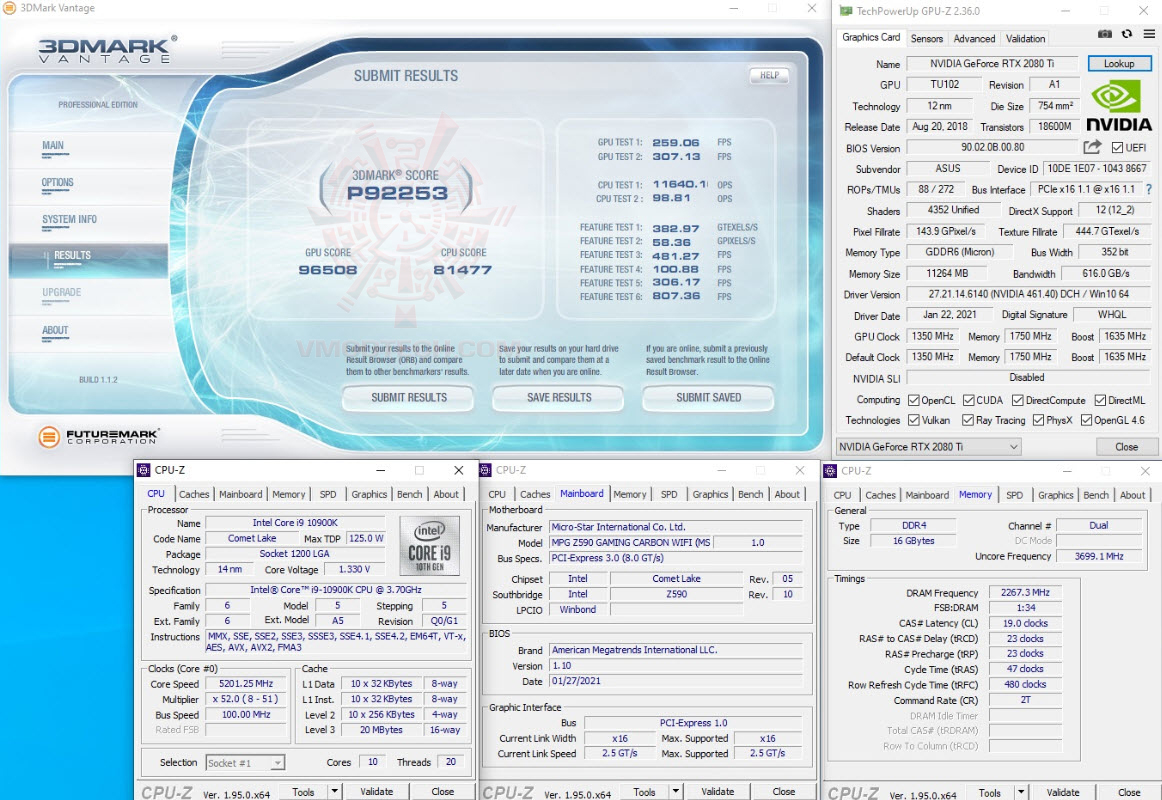Viewport: 1162px width, 800px height.
Task: Click the Intel Core i9 badge in CPU-Z
Action: tap(429, 543)
